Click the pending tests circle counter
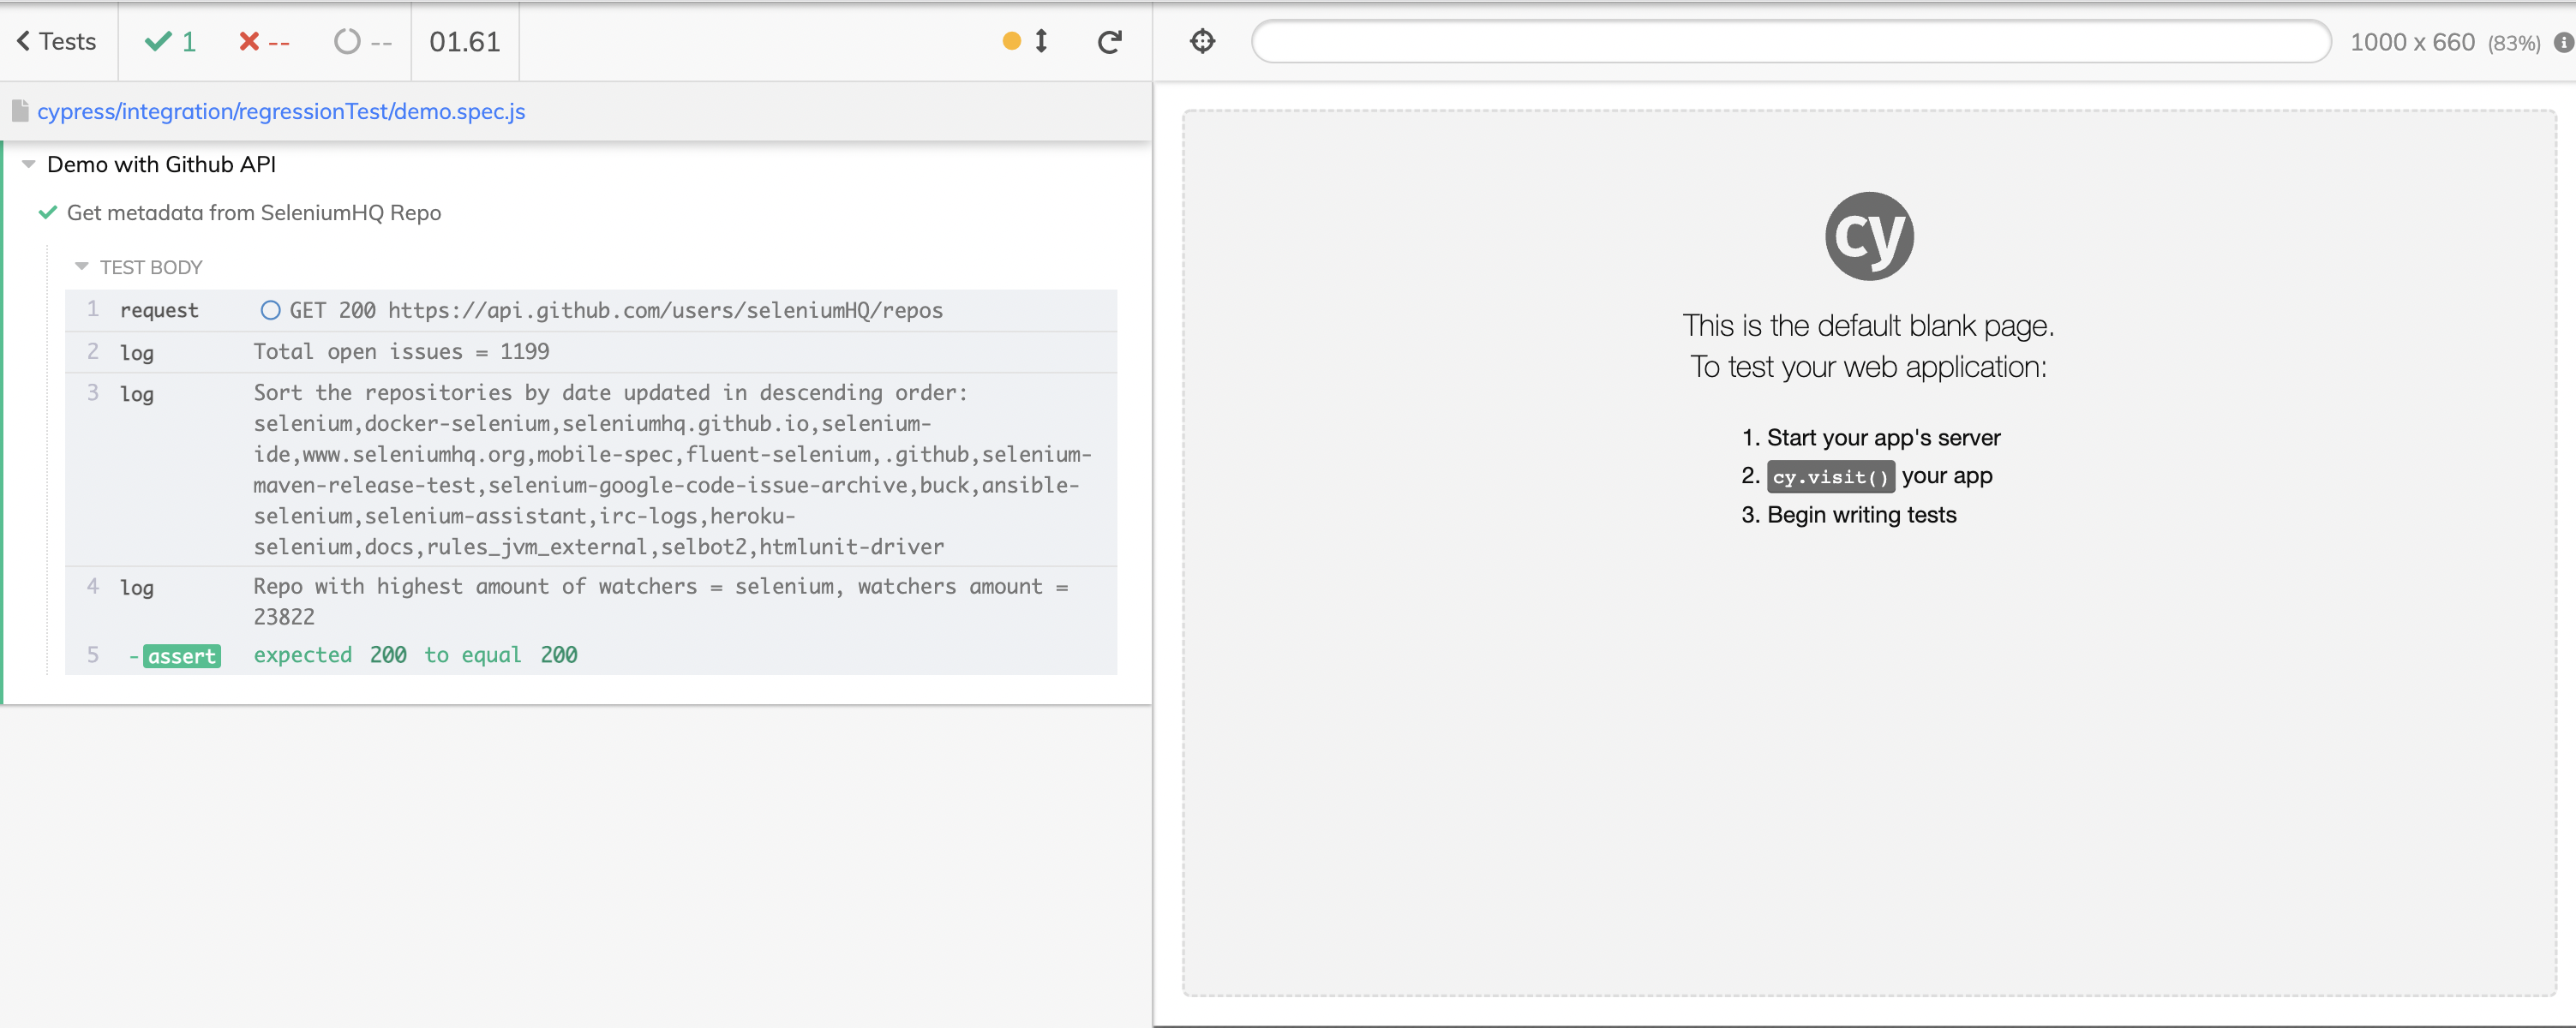Viewport: 2576px width, 1028px height. tap(362, 42)
